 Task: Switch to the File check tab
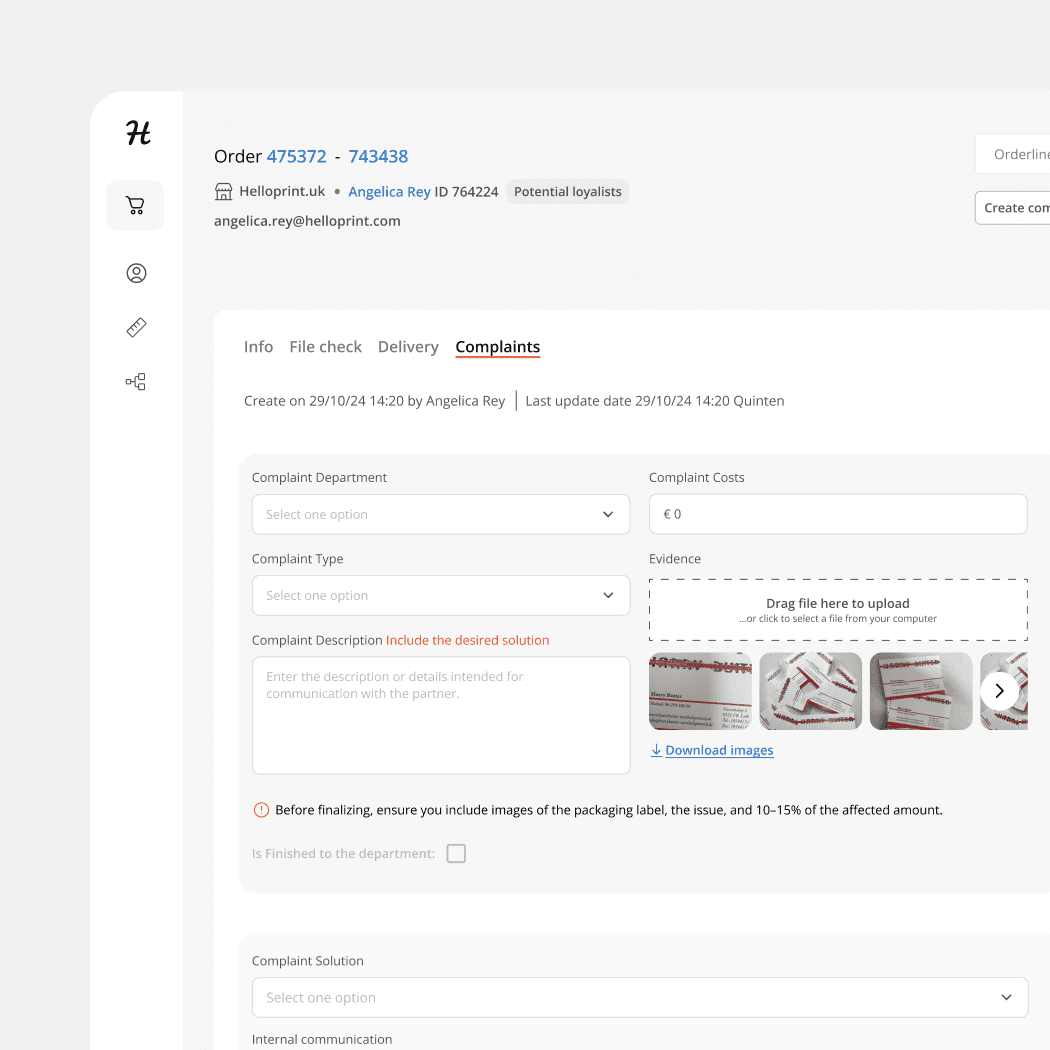click(325, 346)
